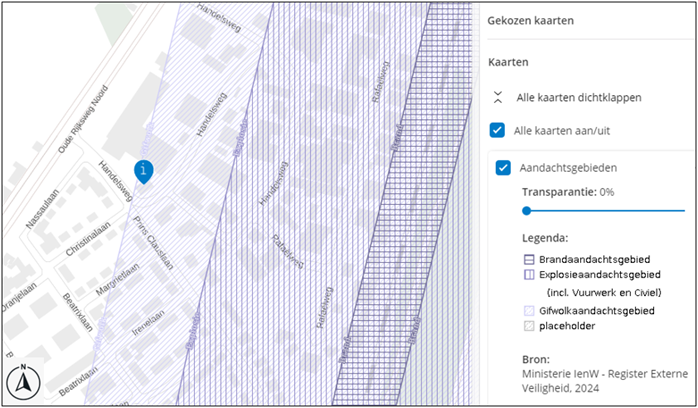Click the blue info marker pin on map
This screenshot has width=698, height=408.
pos(143,171)
